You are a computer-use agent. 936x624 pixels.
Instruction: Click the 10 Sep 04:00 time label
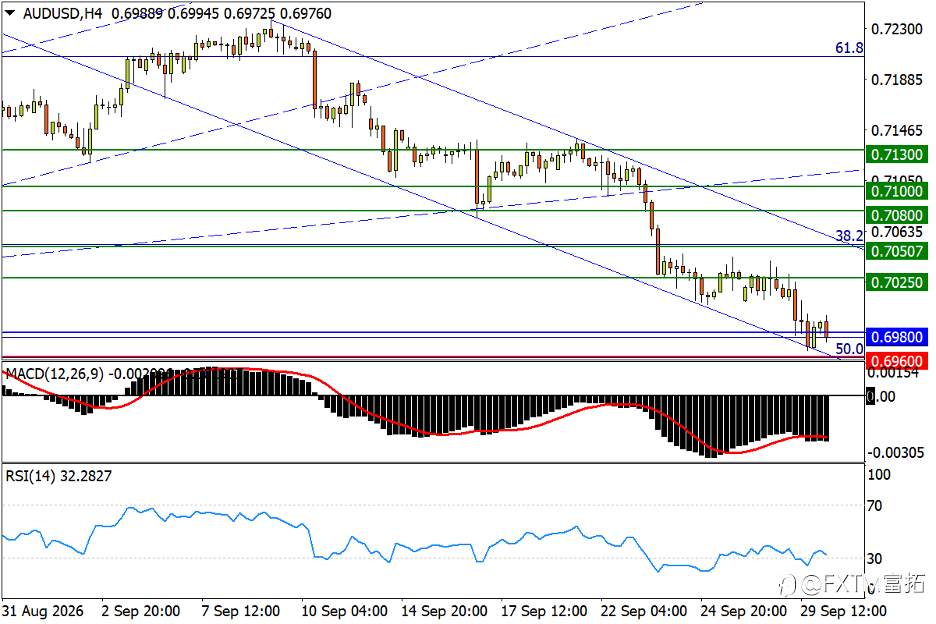(344, 611)
